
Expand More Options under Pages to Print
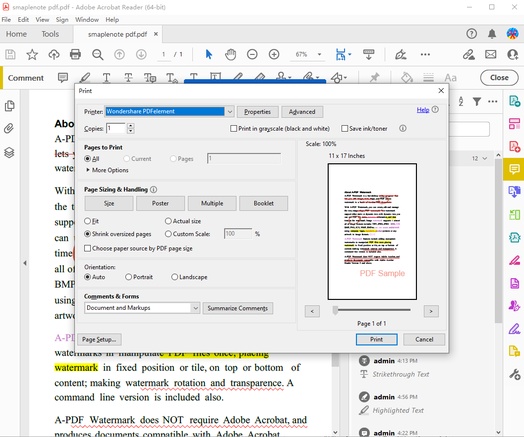pyautogui.click(x=107, y=170)
